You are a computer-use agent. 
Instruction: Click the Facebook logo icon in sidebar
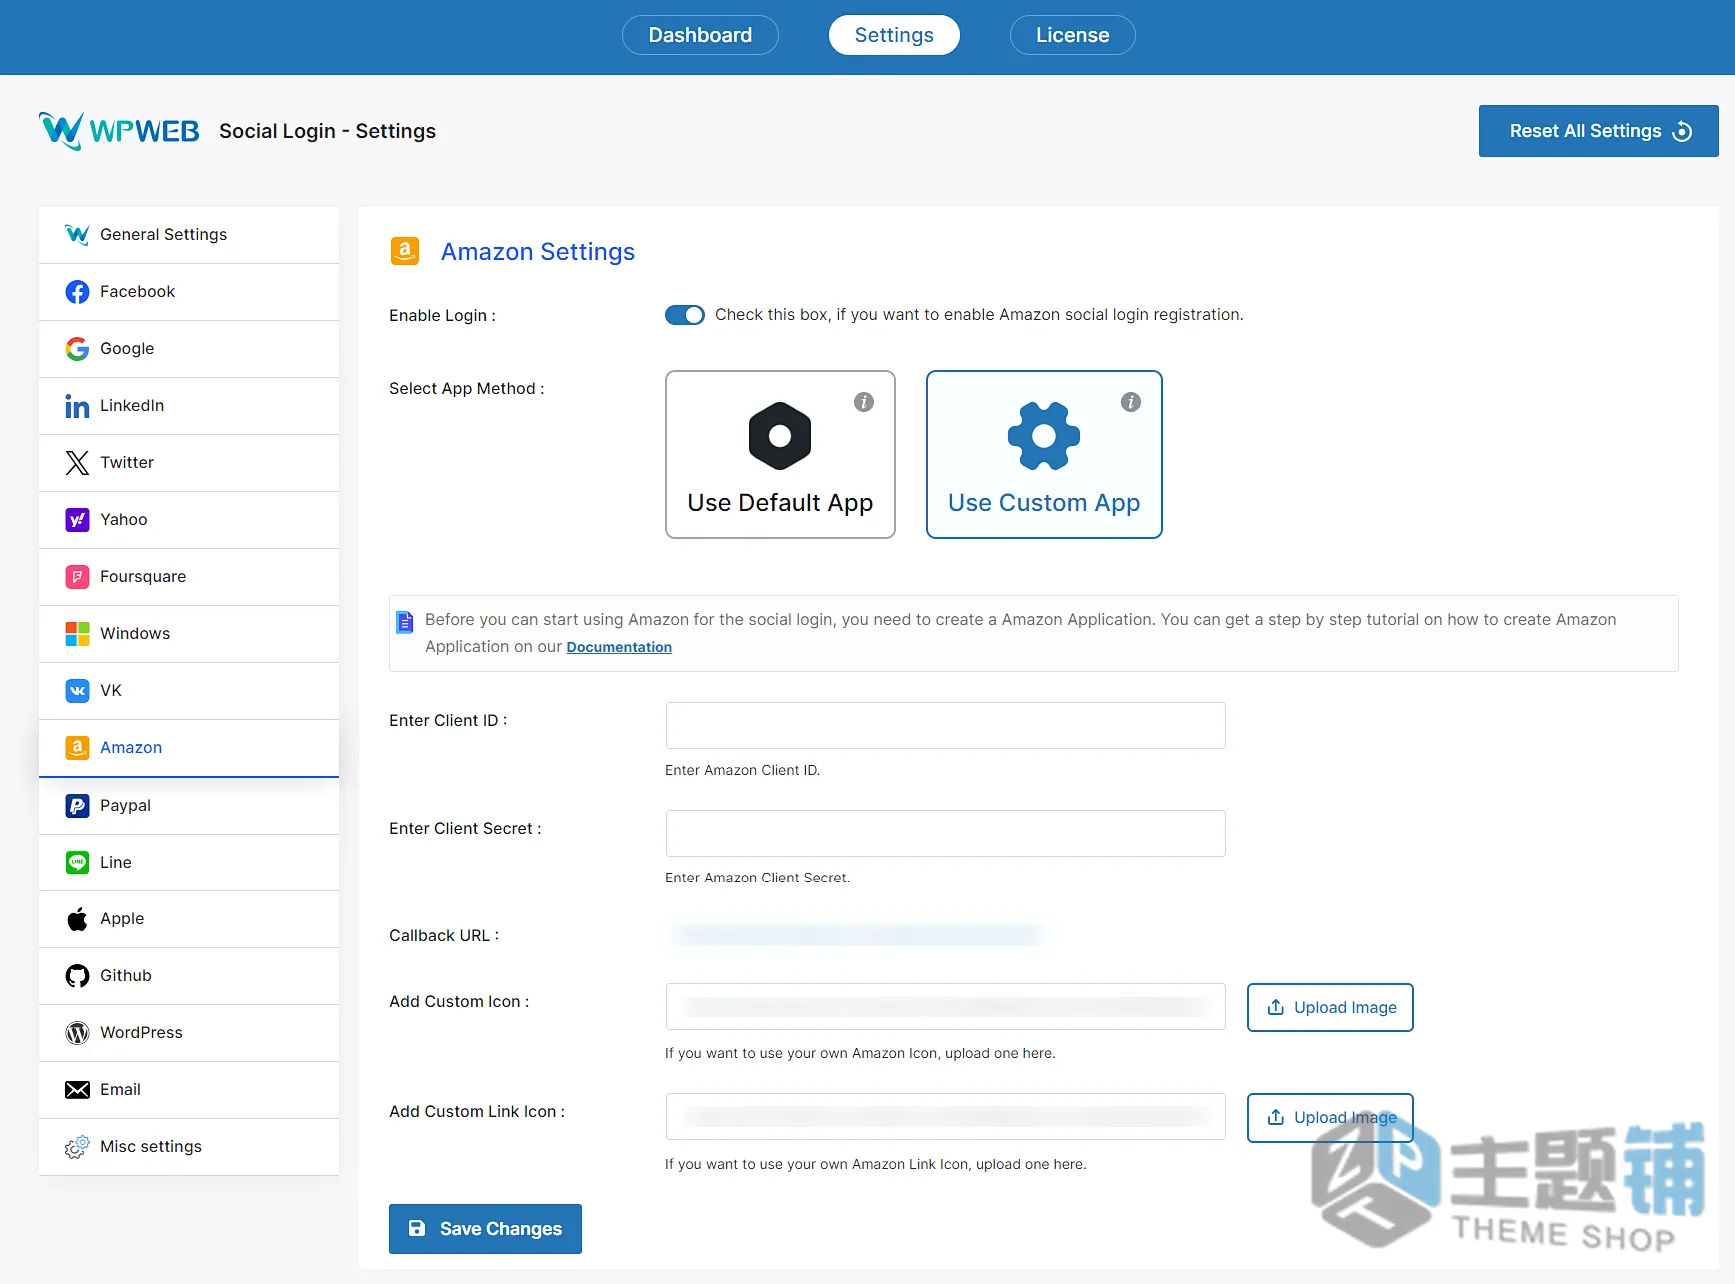click(x=77, y=291)
